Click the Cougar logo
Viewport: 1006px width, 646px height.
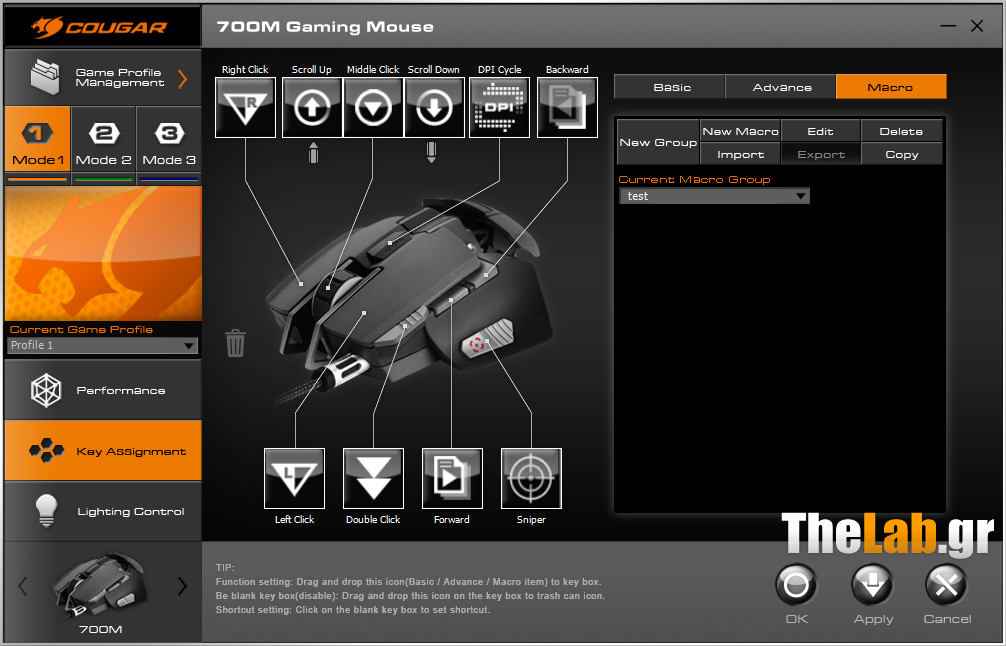coord(100,27)
